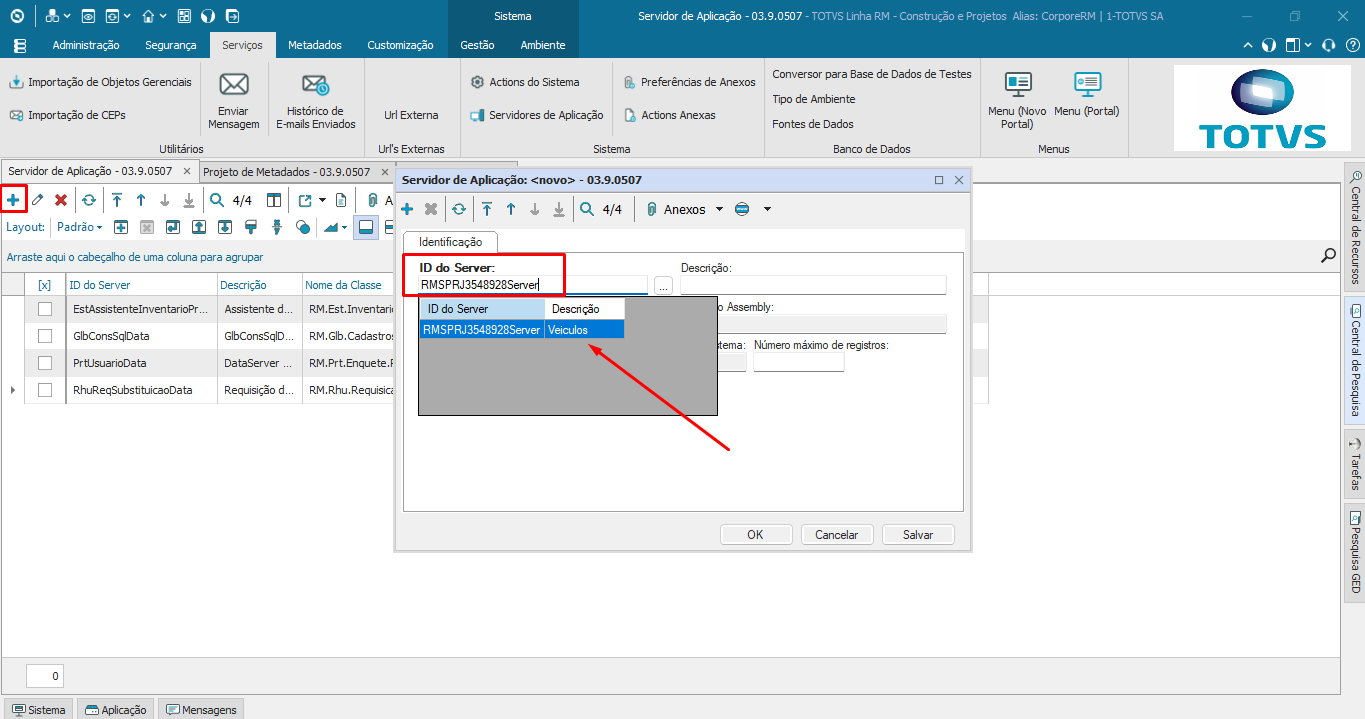Viewport: 1365px width, 719px height.
Task: Click the Salvar button
Action: click(918, 535)
